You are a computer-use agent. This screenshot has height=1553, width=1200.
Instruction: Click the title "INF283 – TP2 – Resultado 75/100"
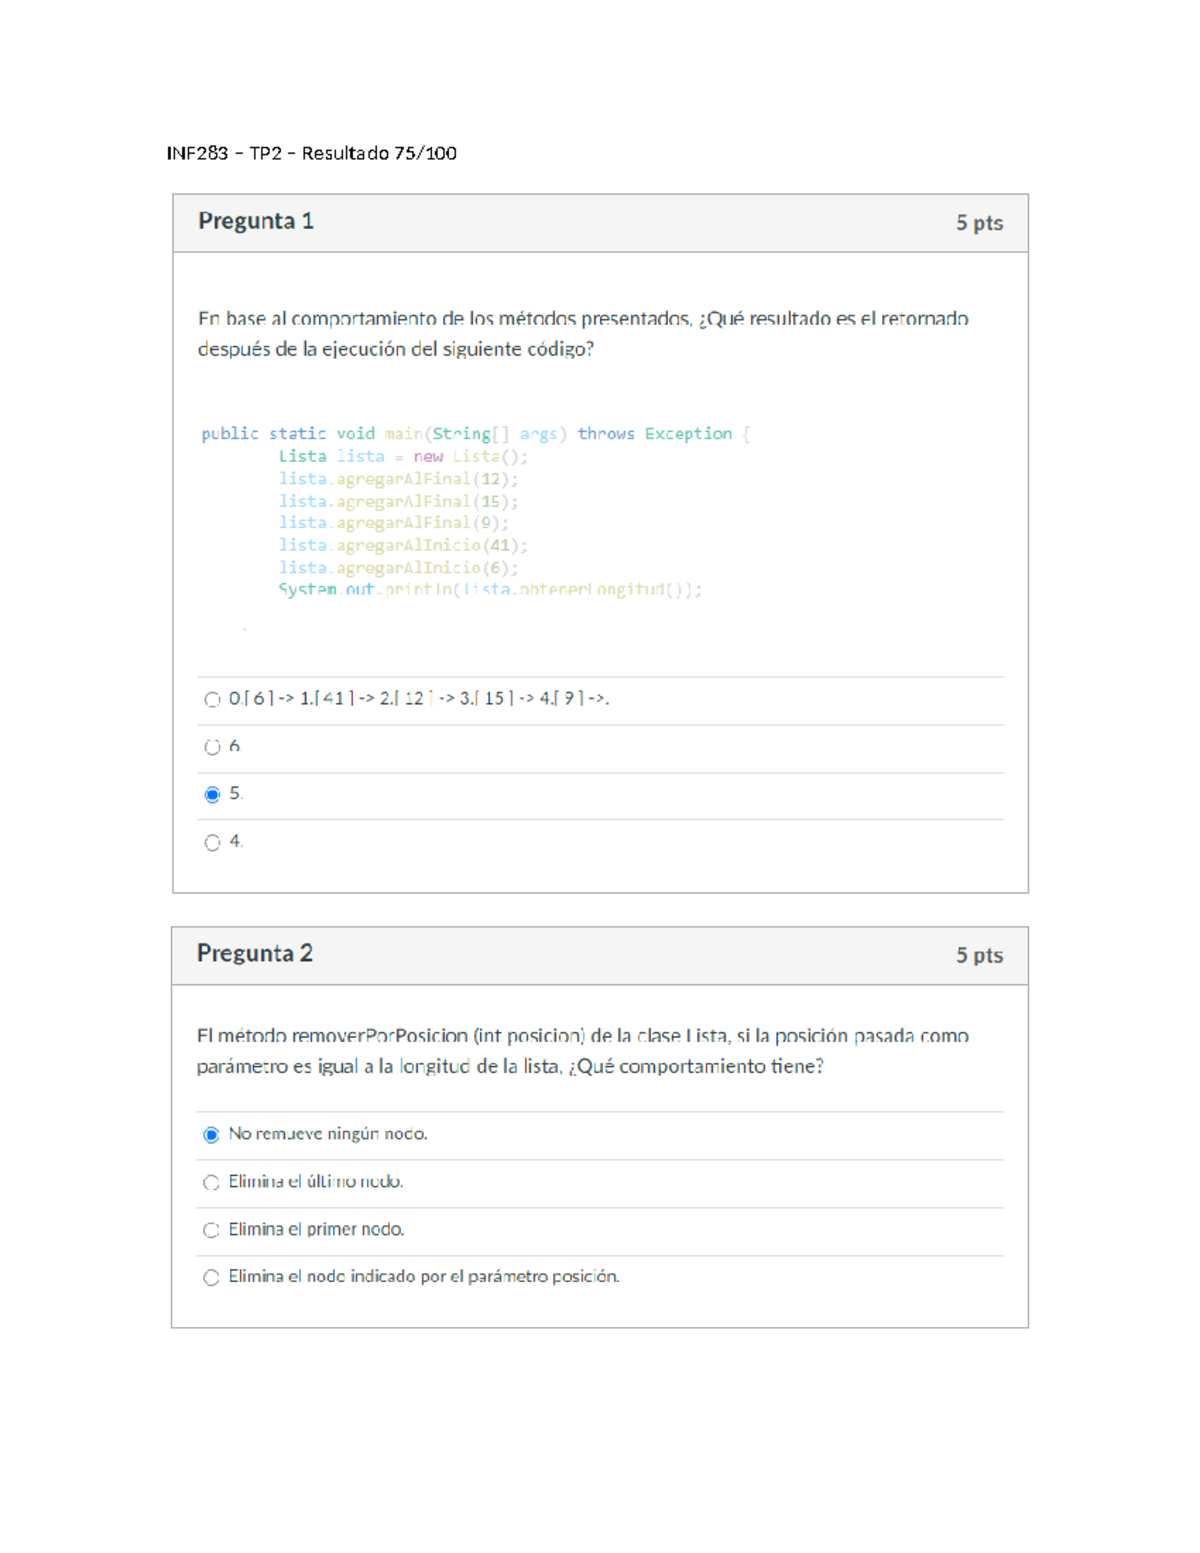coord(310,153)
